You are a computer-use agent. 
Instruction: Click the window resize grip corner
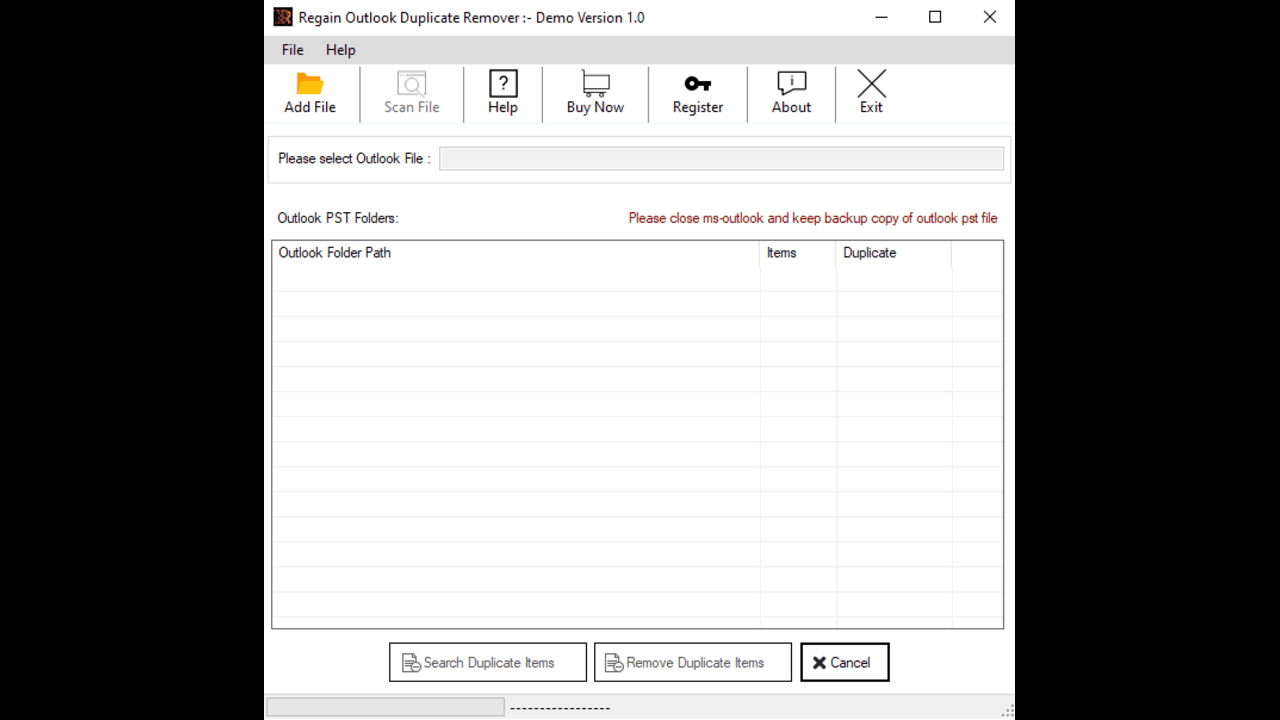click(x=1006, y=710)
